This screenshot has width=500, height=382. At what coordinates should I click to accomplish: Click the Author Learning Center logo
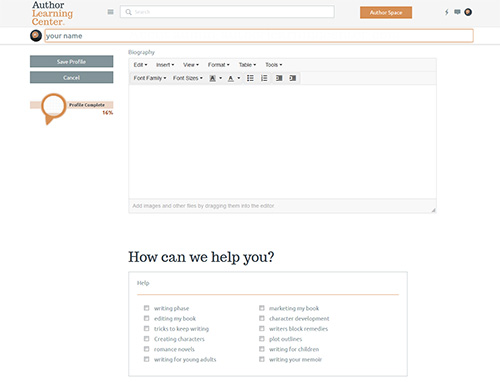tap(52, 13)
